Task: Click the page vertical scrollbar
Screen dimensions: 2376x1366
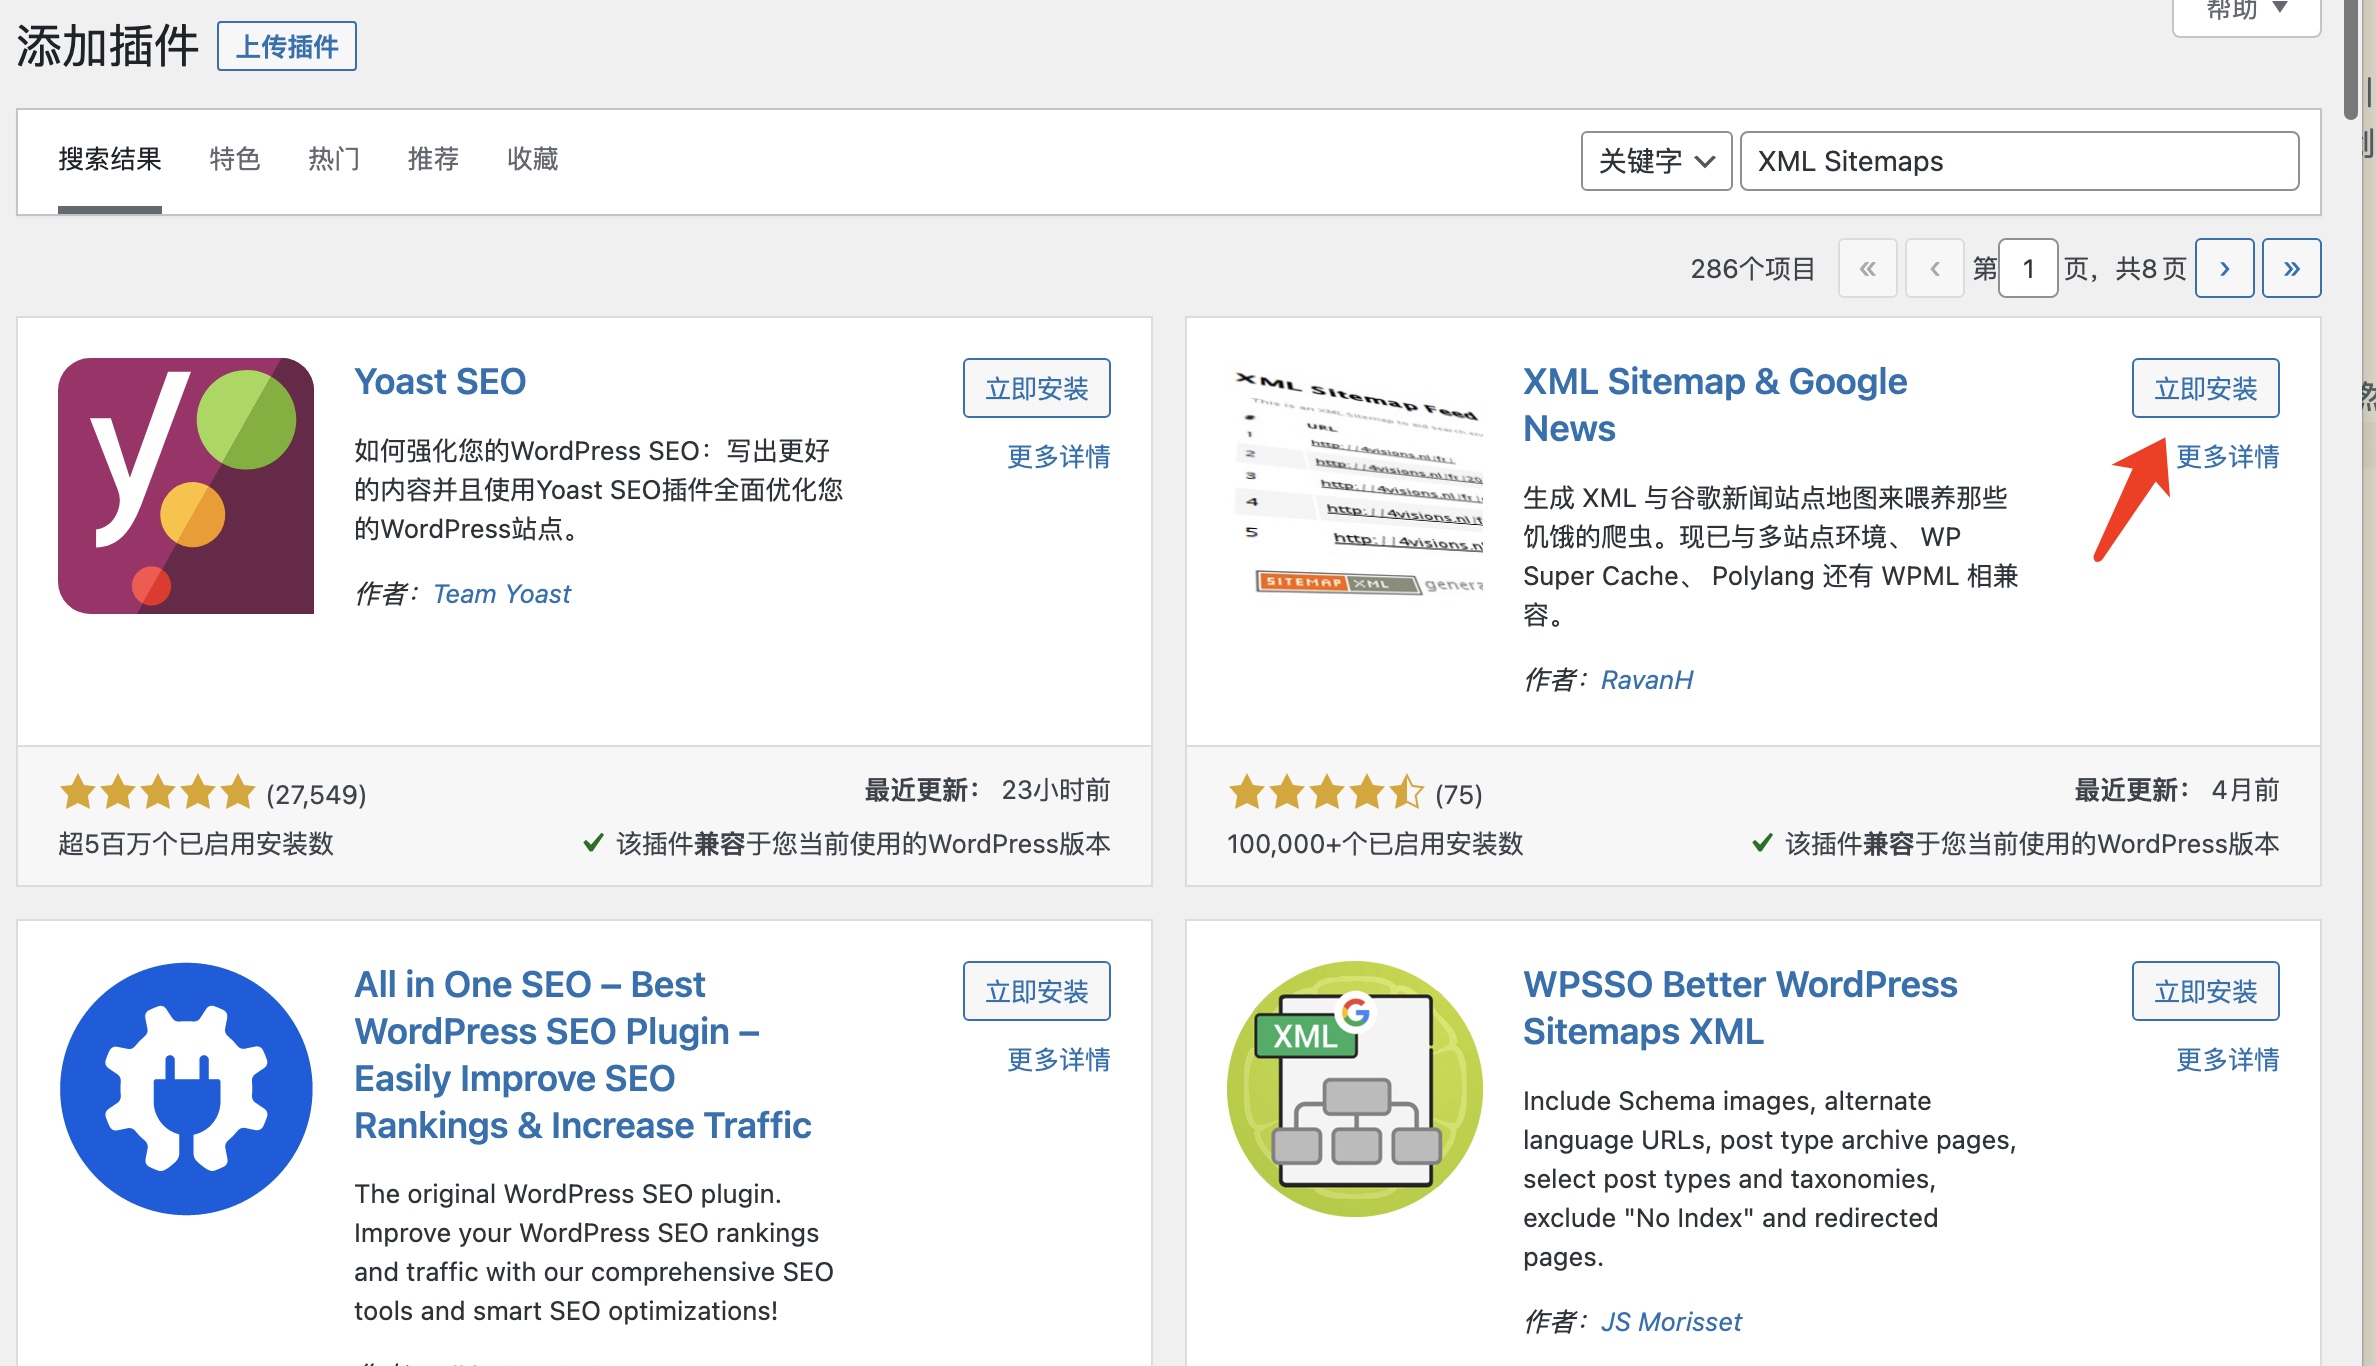Action: pos(2352,60)
